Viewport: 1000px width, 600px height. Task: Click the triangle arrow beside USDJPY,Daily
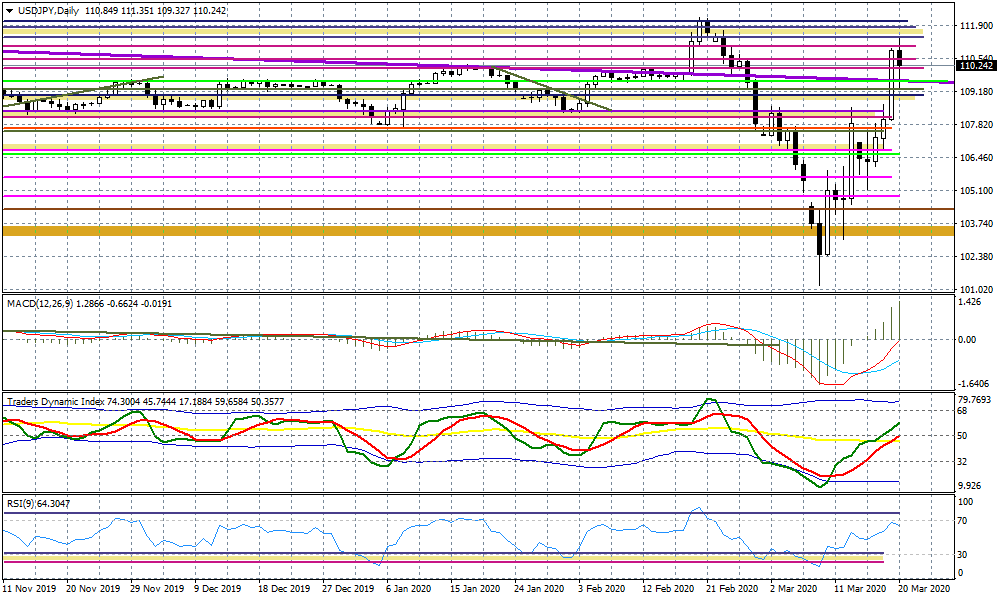point(10,11)
